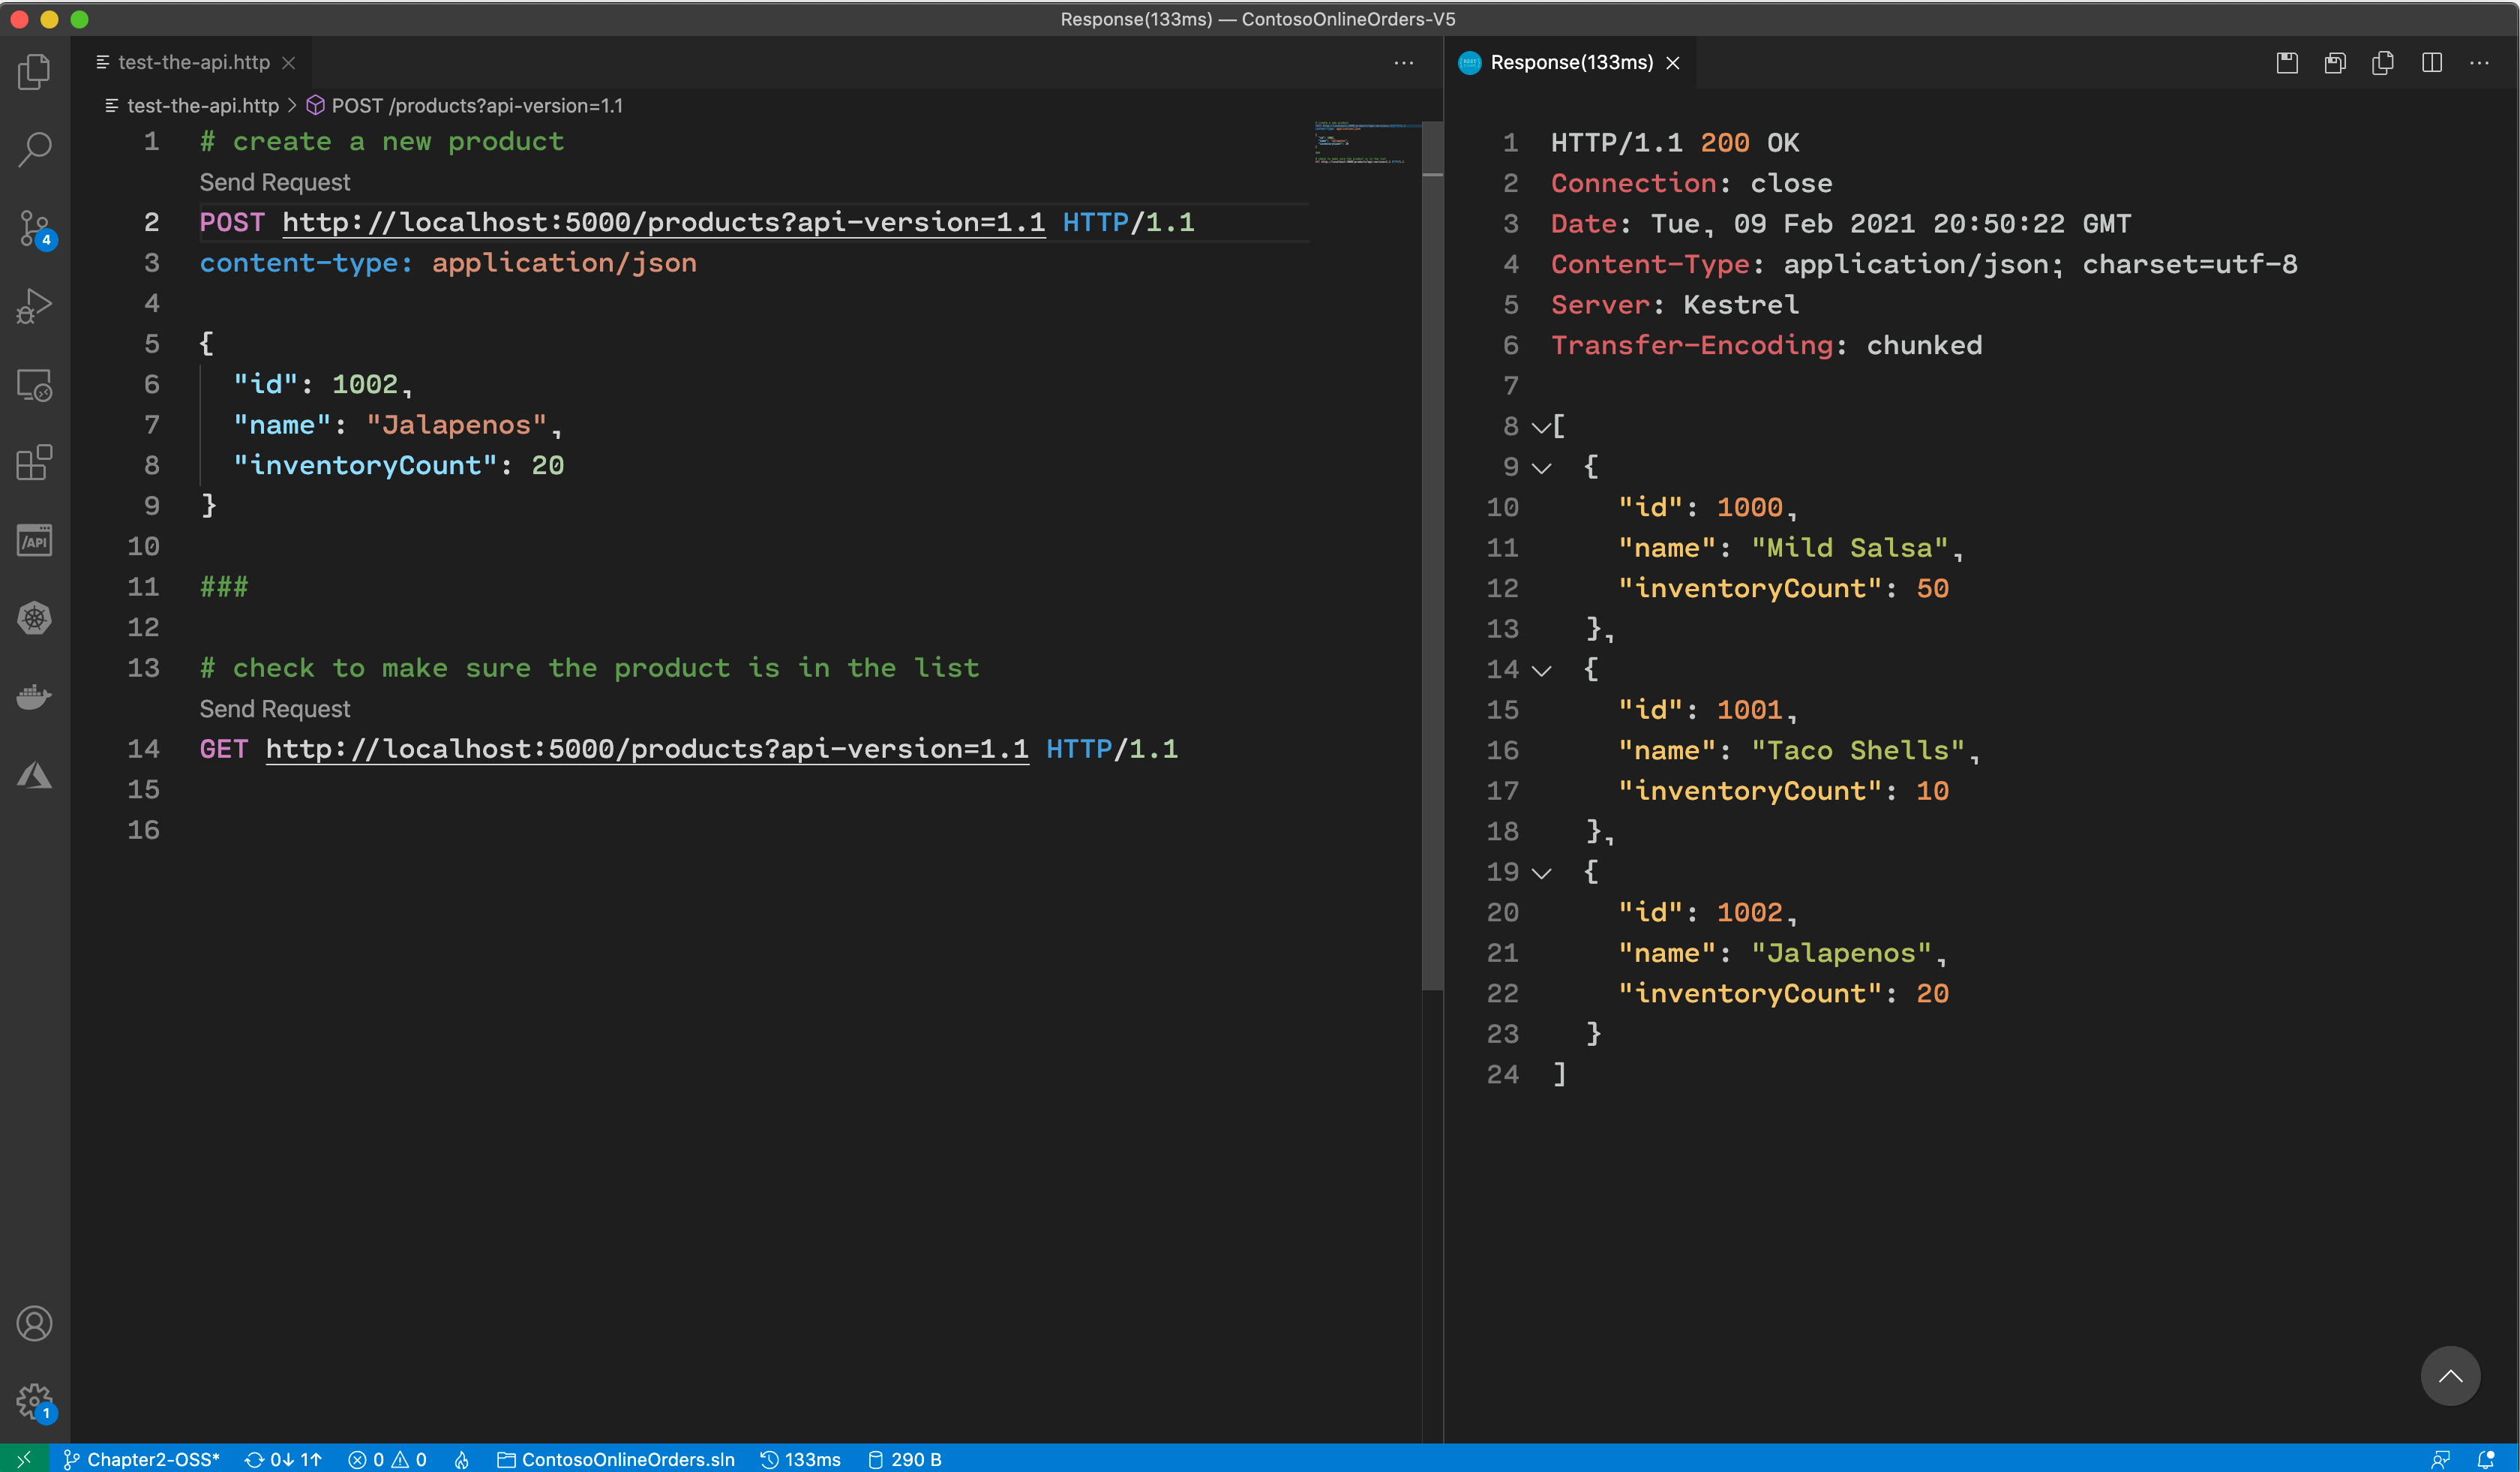Switch to the test-the-api.http tab
This screenshot has height=1472, width=2520.
coord(193,62)
